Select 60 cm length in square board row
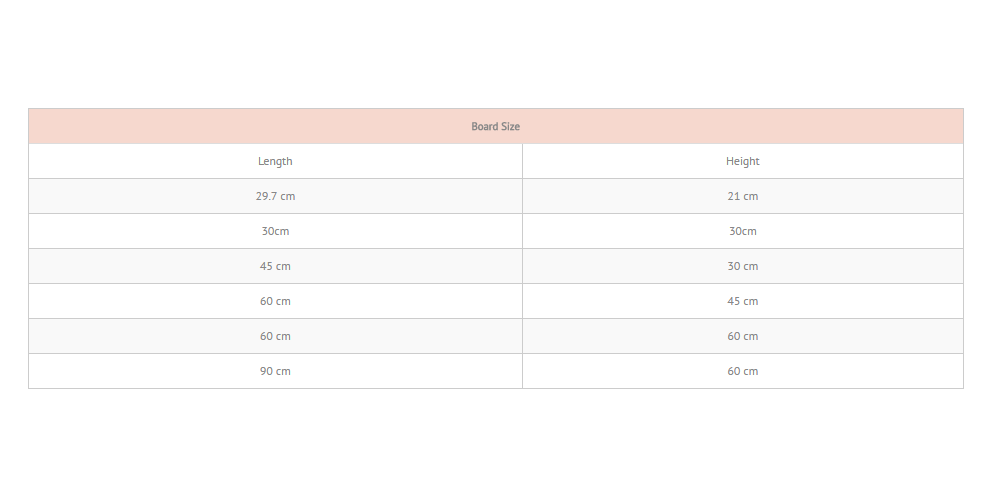Image resolution: width=995 pixels, height=500 pixels. pyautogui.click(x=275, y=336)
